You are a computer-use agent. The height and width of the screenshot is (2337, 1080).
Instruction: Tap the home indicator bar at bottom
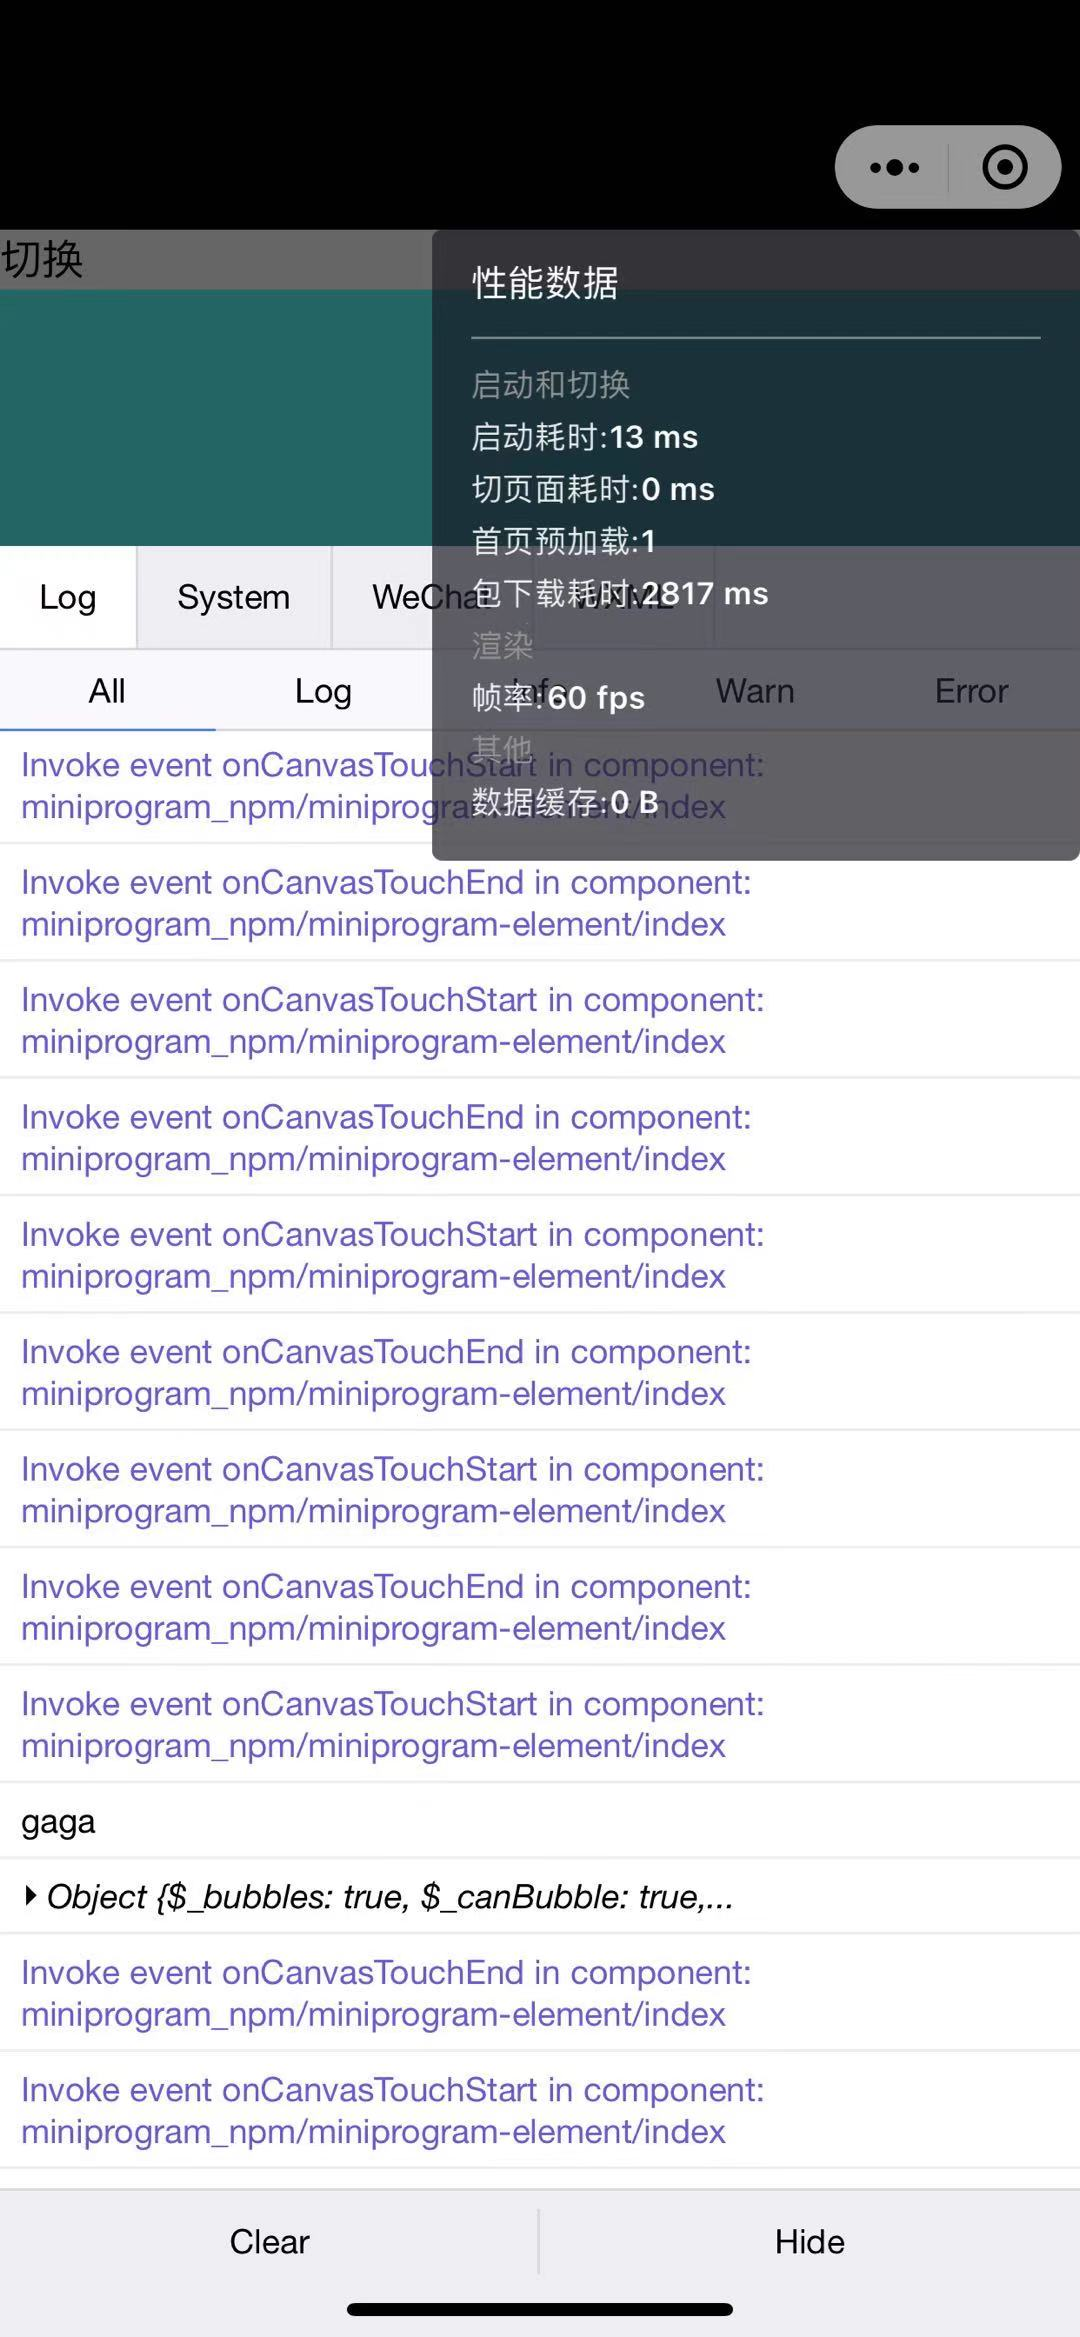click(x=540, y=2309)
